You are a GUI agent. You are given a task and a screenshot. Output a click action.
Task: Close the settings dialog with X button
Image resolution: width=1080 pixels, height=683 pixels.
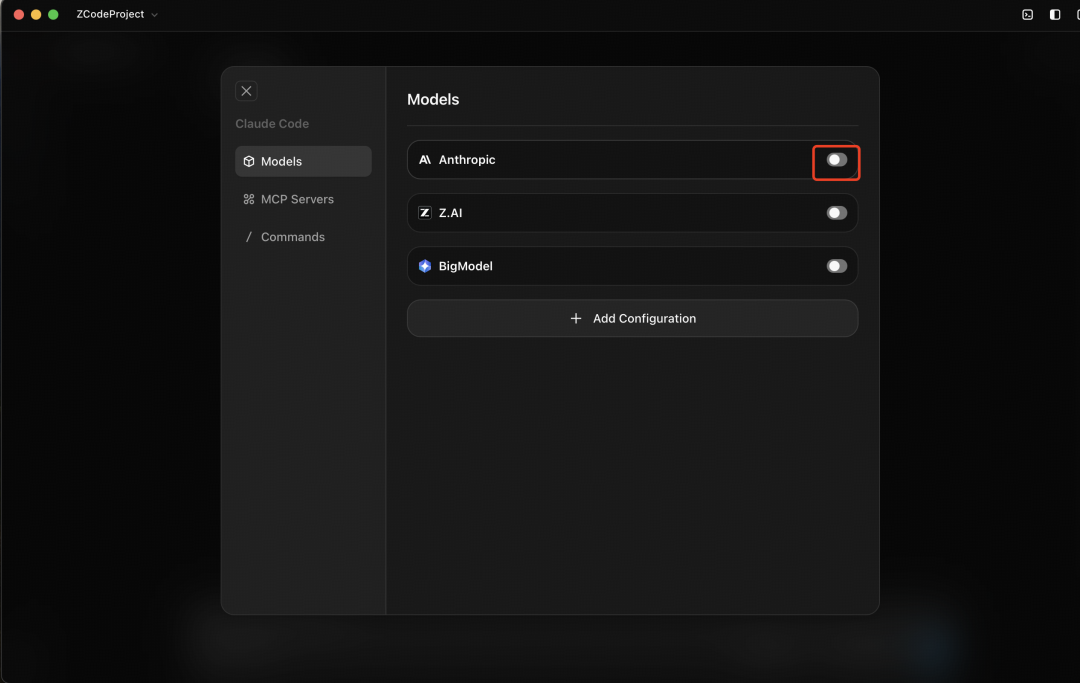click(x=246, y=91)
